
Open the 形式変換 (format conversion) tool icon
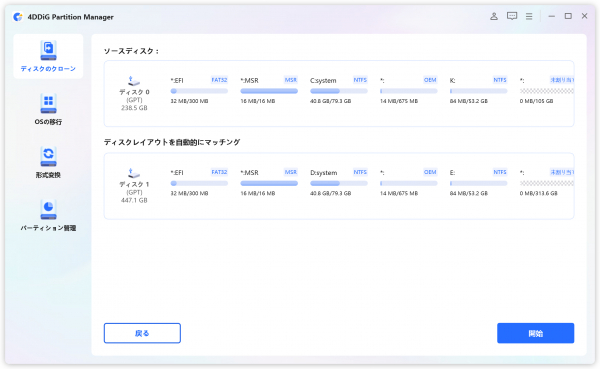[x=48, y=157]
